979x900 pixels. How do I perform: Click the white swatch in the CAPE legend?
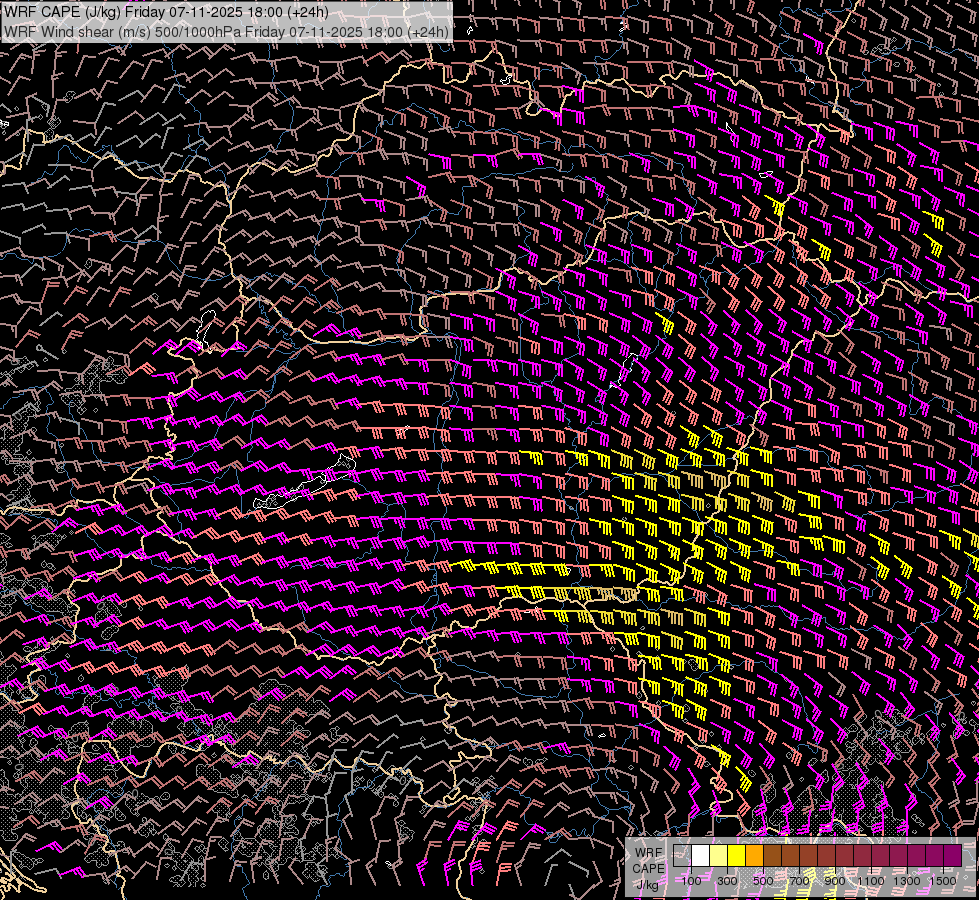click(x=700, y=856)
